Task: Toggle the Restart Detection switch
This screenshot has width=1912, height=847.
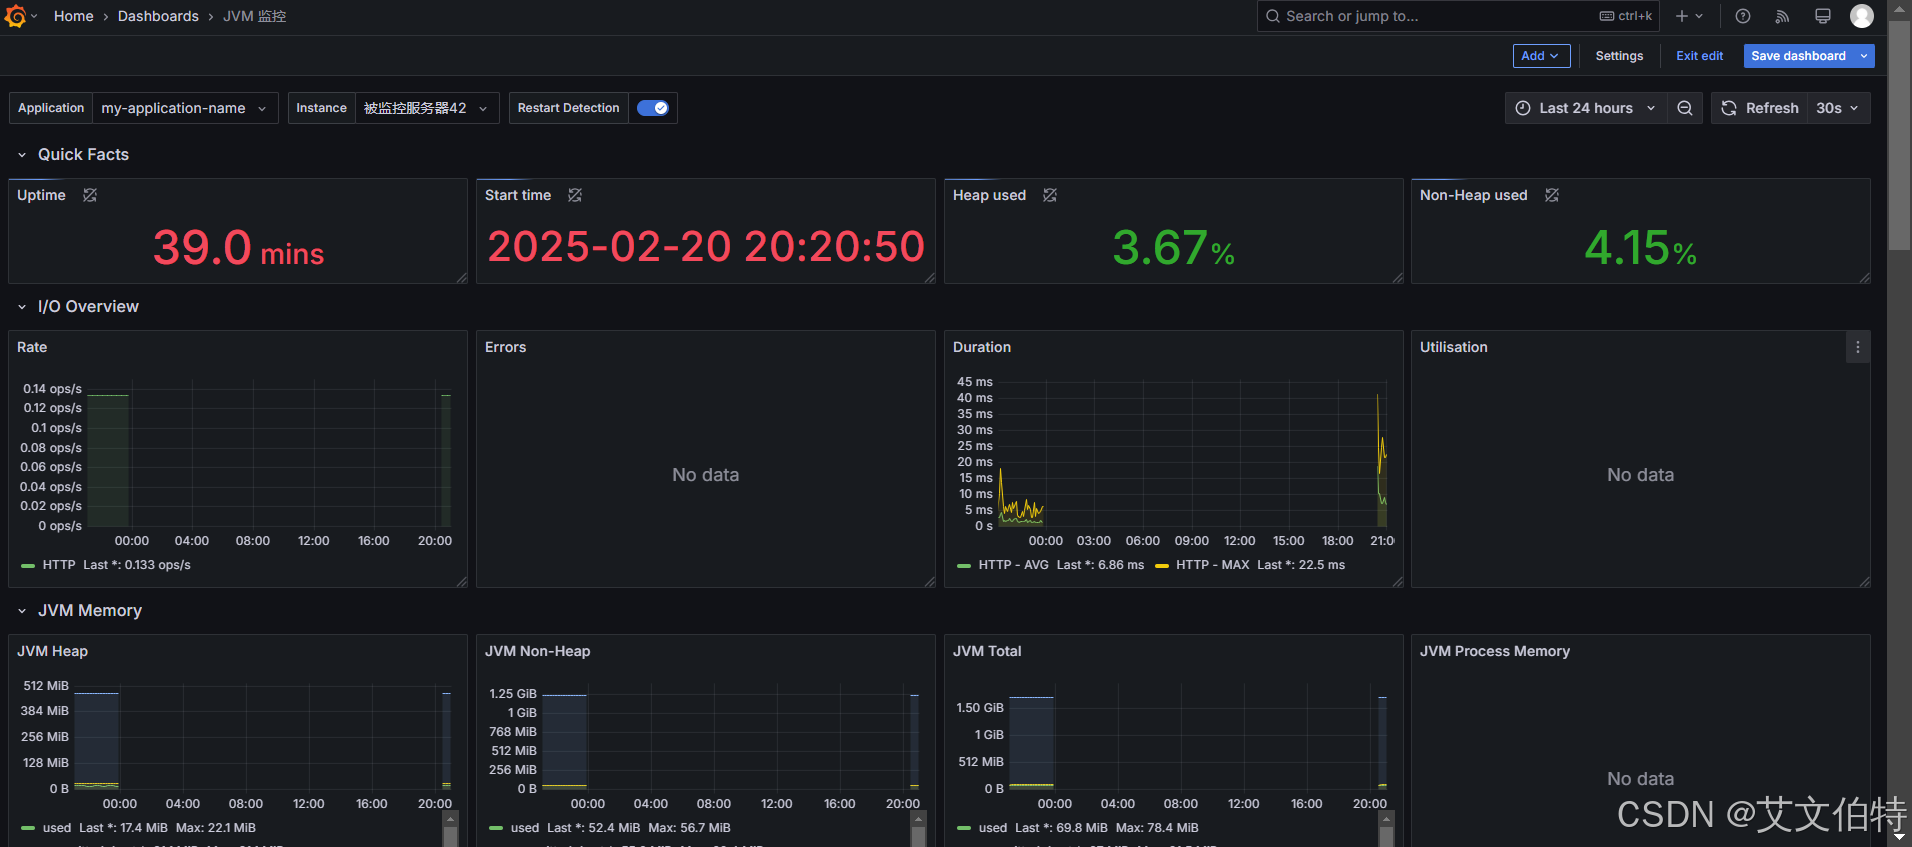Action: point(653,108)
